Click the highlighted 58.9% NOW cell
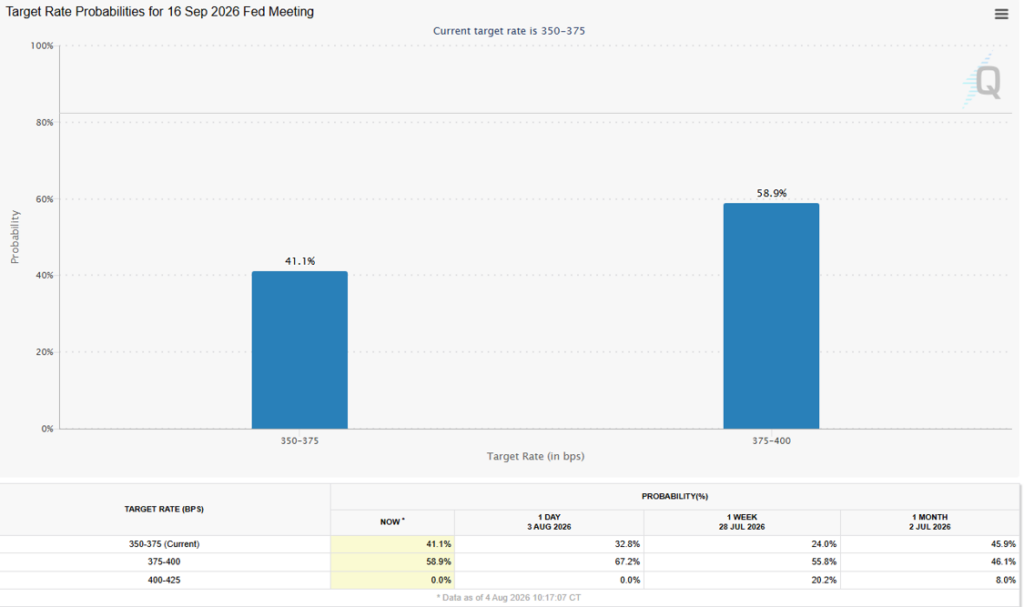This screenshot has height=607, width=1024. point(392,562)
